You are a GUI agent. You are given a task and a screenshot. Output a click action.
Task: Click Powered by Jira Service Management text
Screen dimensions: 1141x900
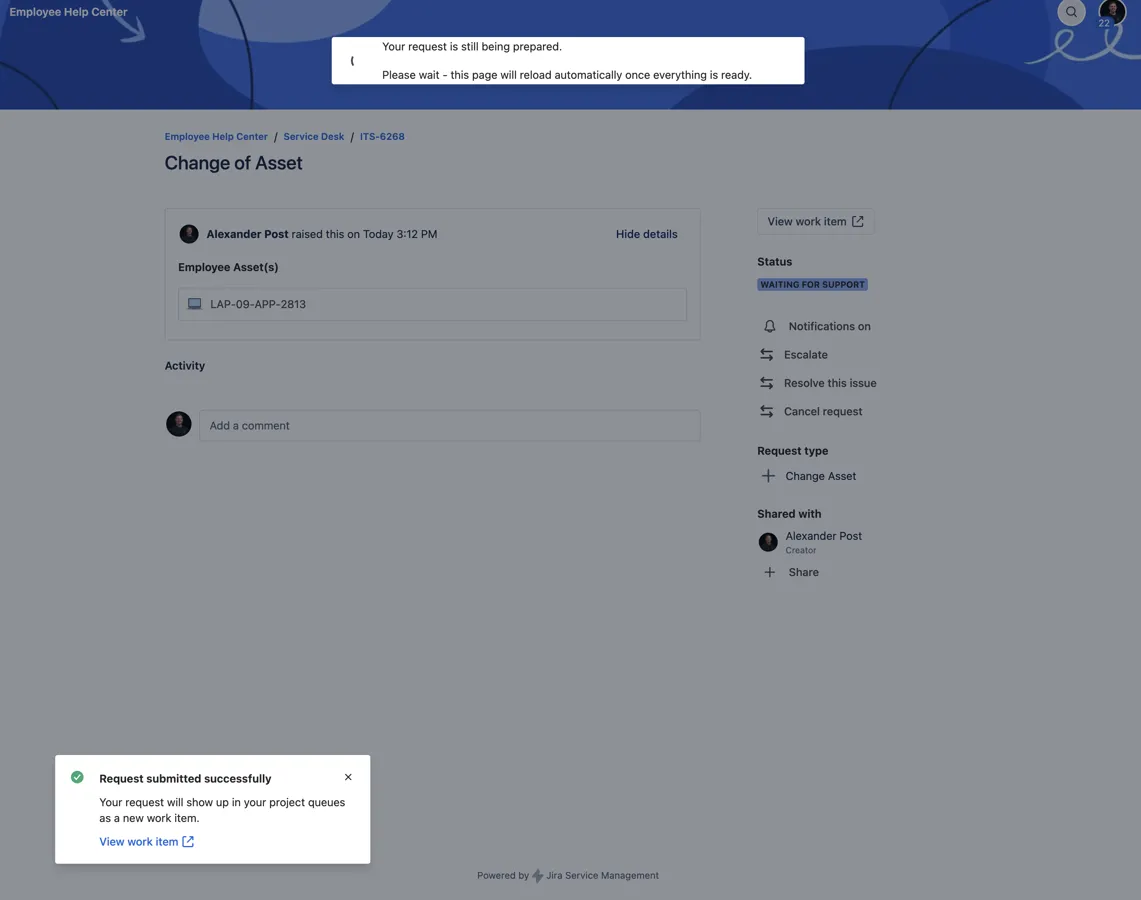pyautogui.click(x=568, y=876)
